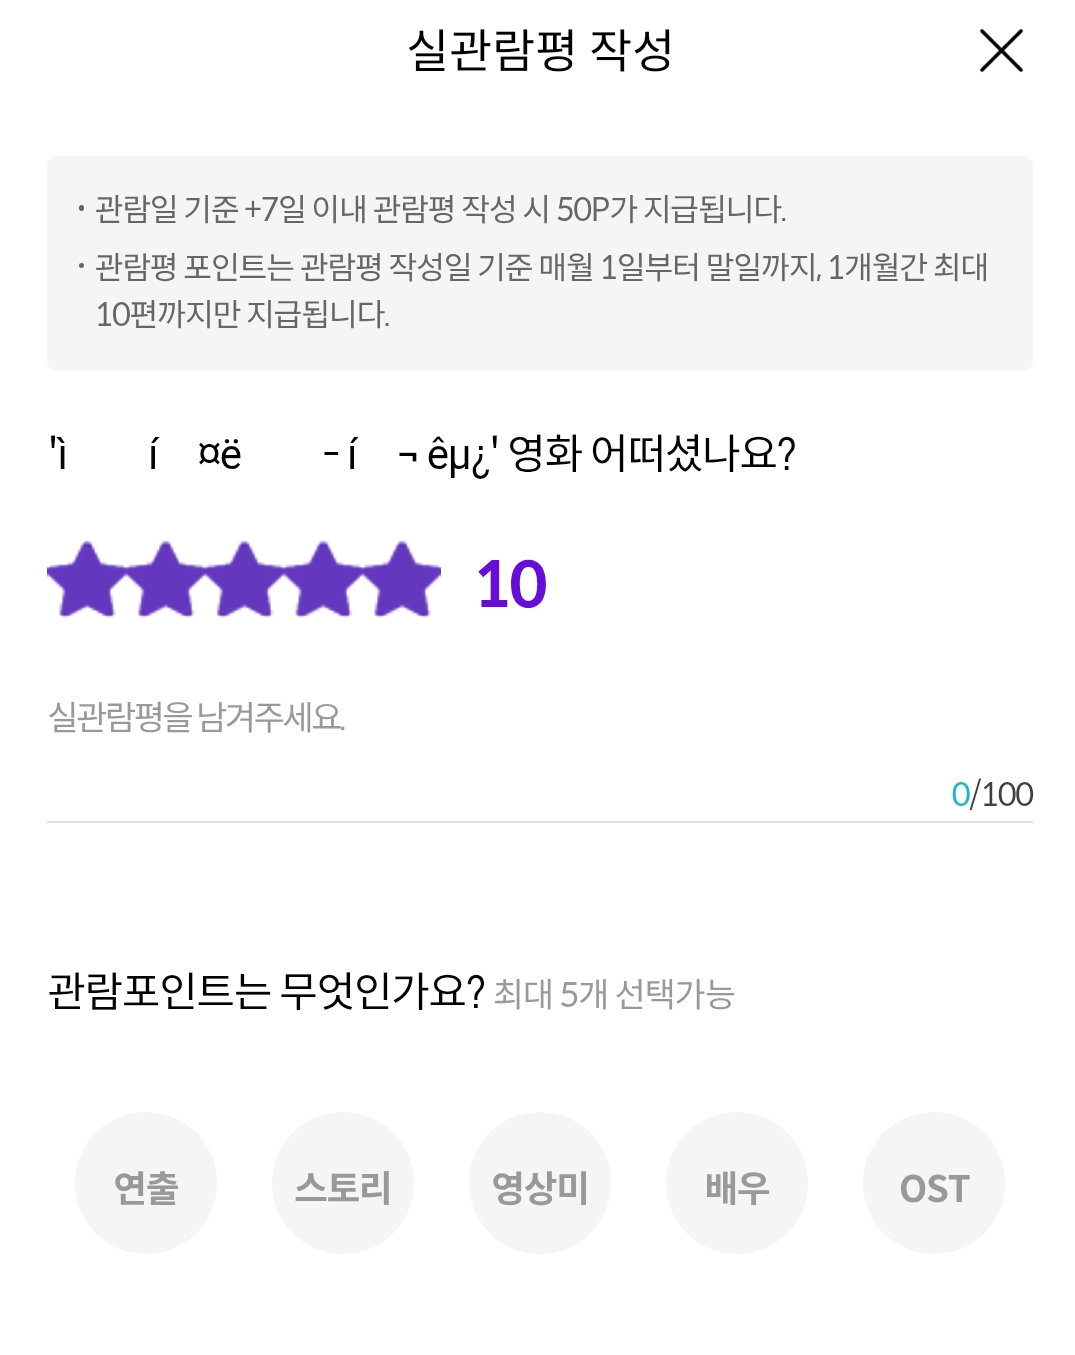
Task: Click the 50P reward notice line
Action: (x=440, y=209)
